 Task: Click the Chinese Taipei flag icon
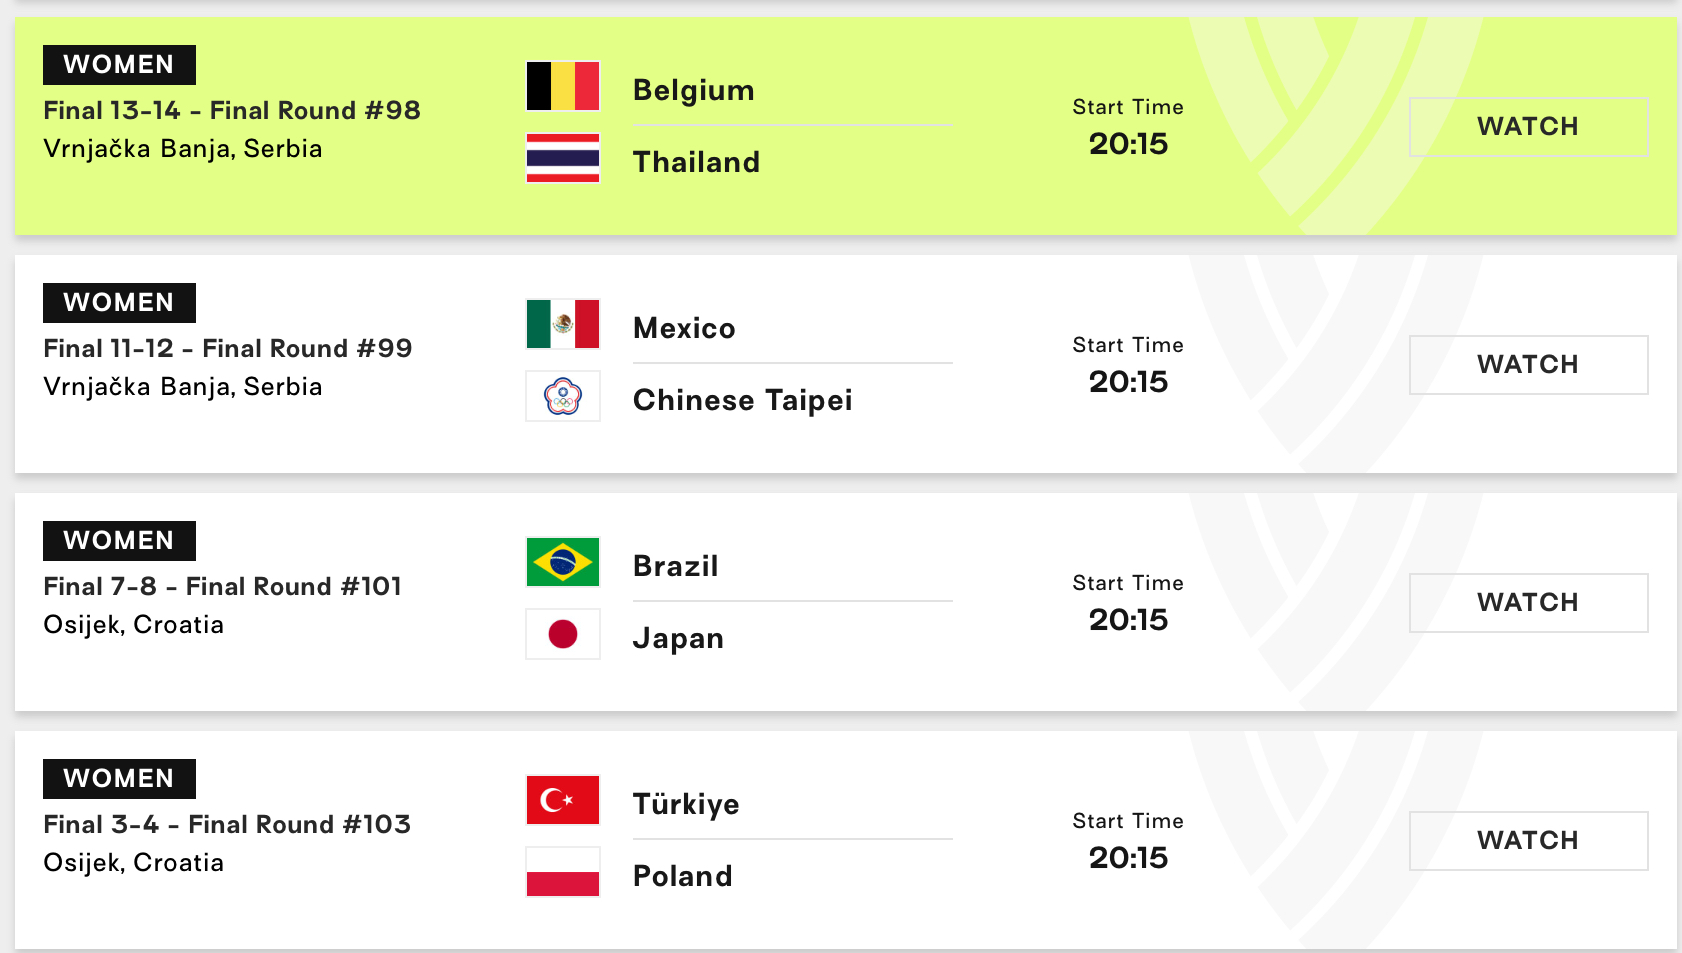563,396
